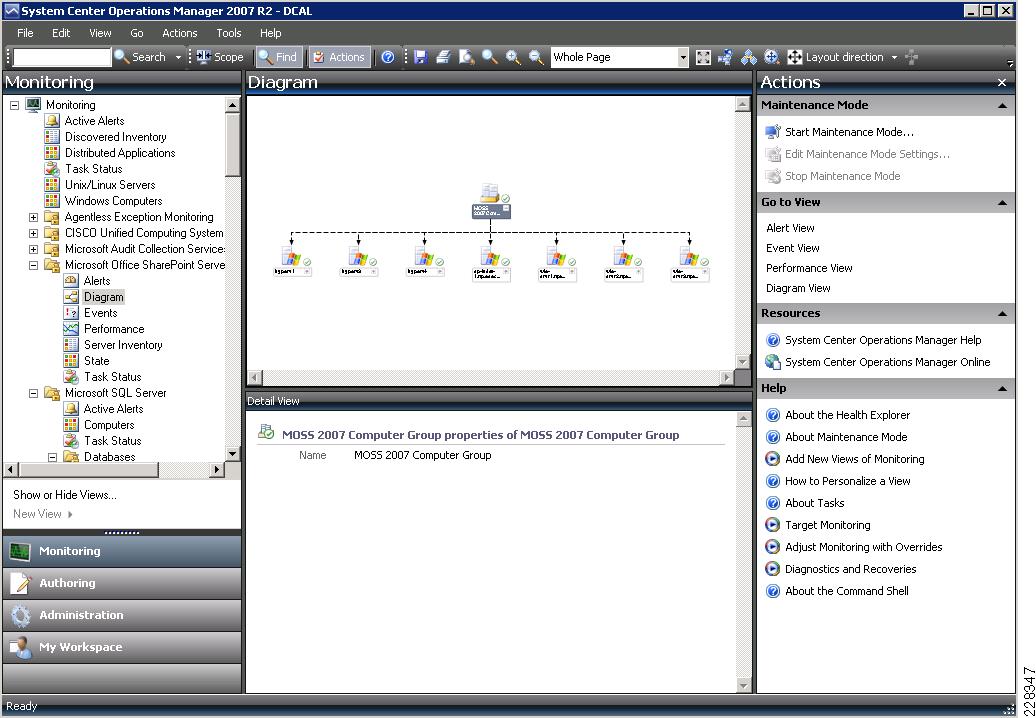Viewport: 1036px width, 718px height.
Task: Click the diagram pane horizontal scrollbar
Action: click(x=492, y=378)
